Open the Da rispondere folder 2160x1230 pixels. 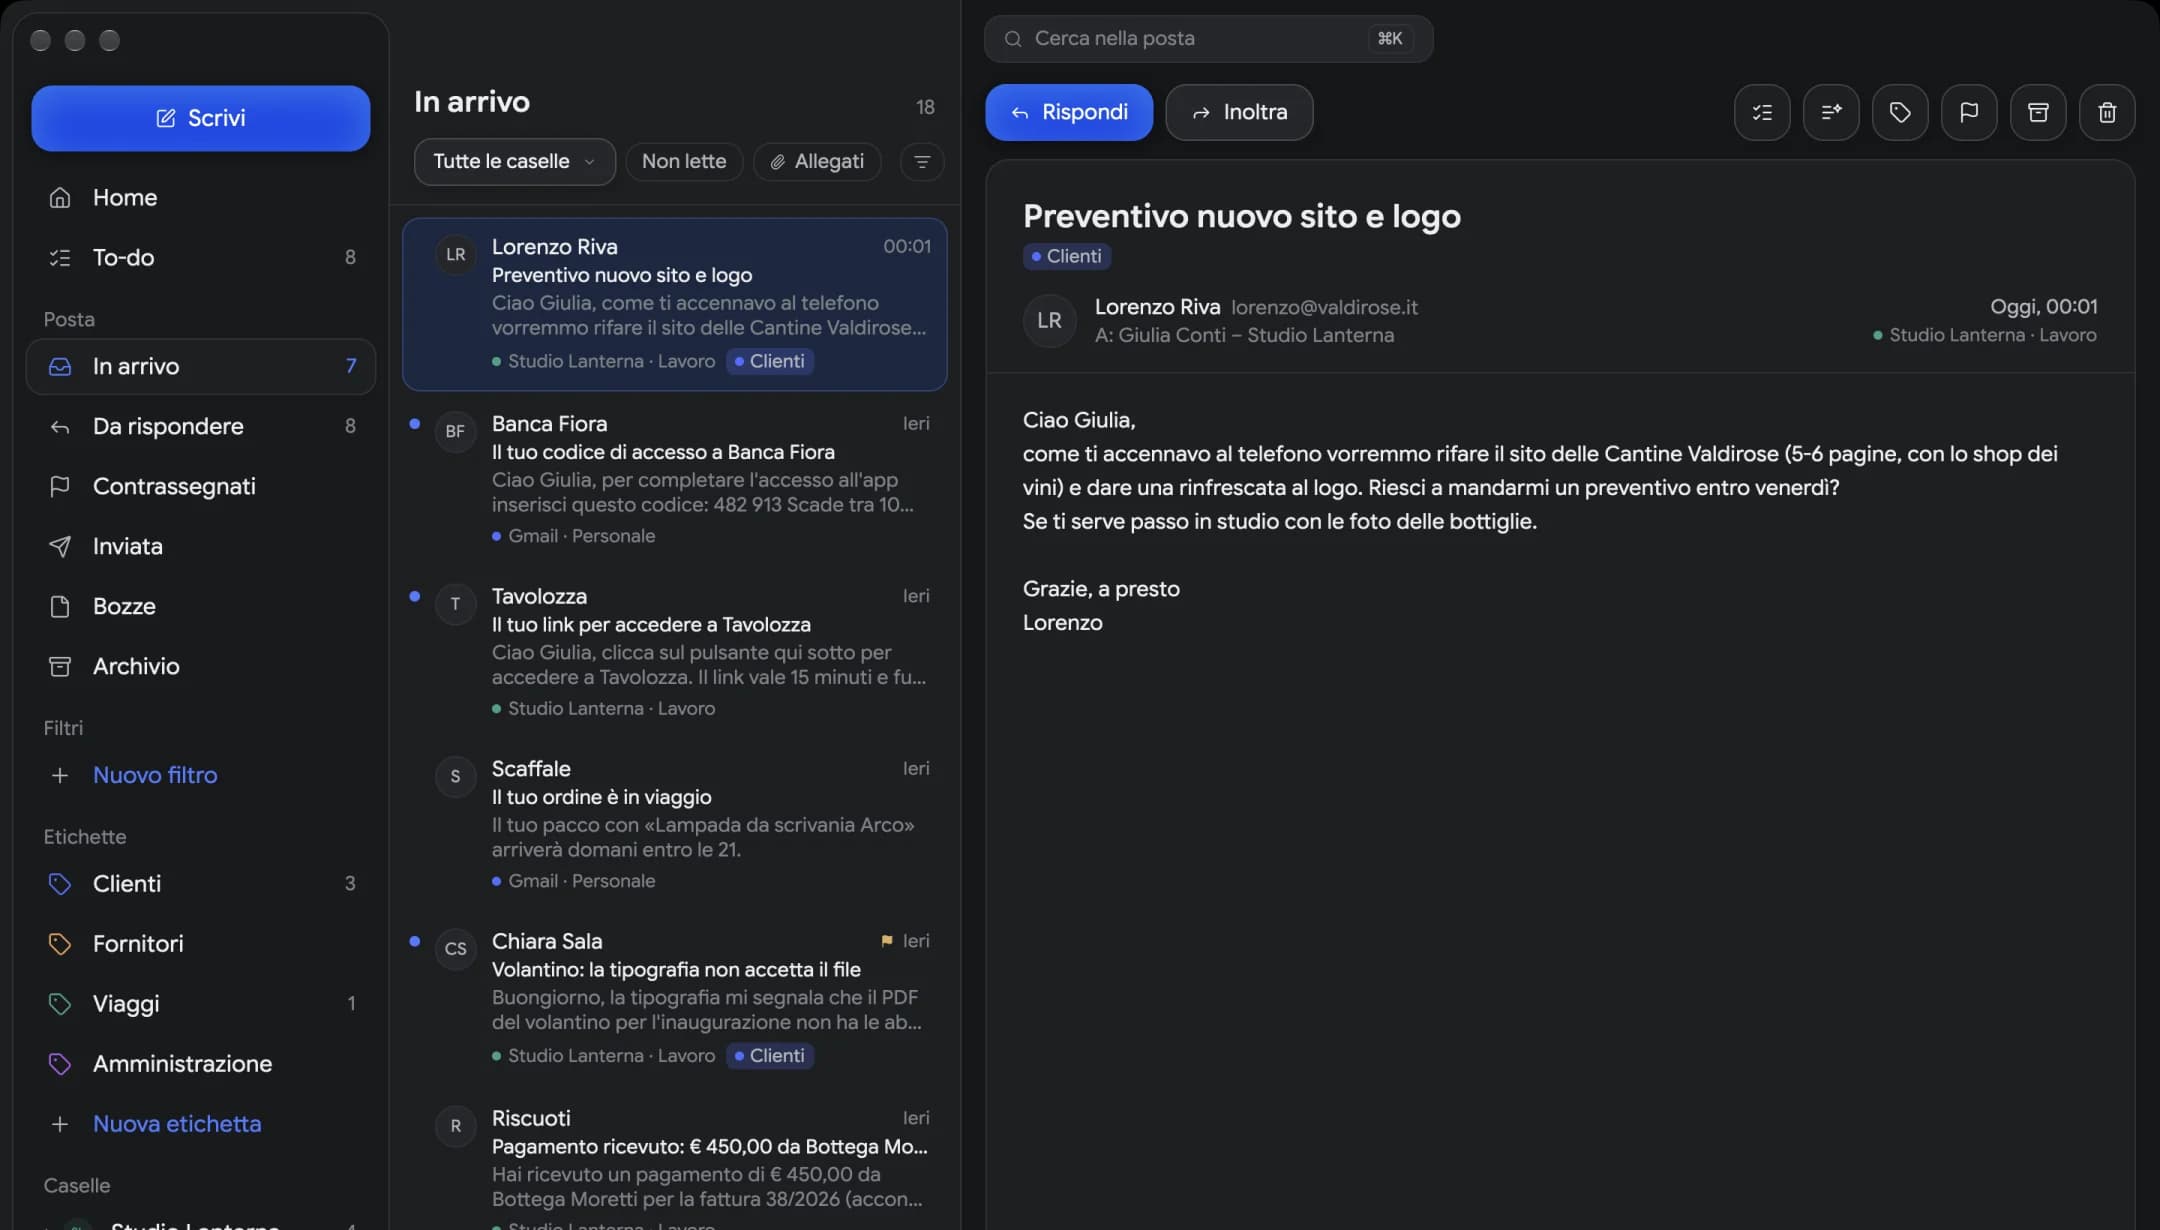(x=201, y=426)
